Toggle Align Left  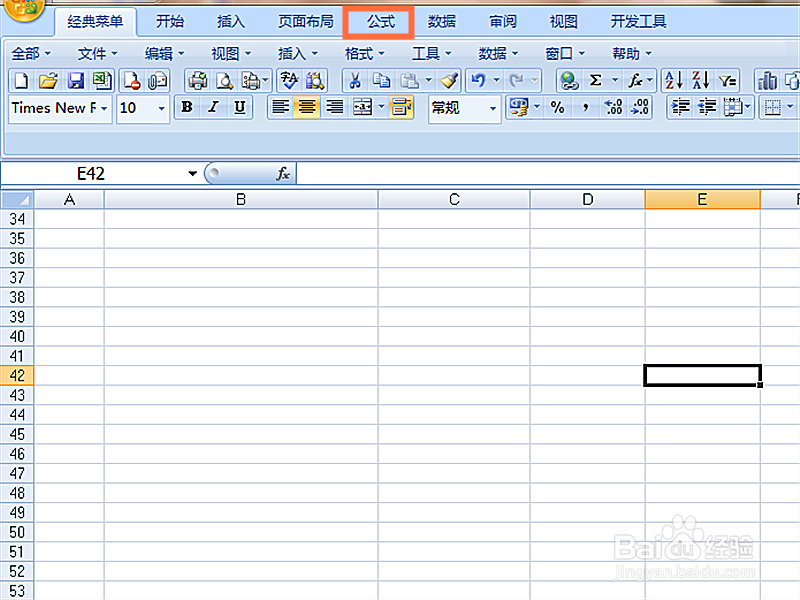pos(280,108)
